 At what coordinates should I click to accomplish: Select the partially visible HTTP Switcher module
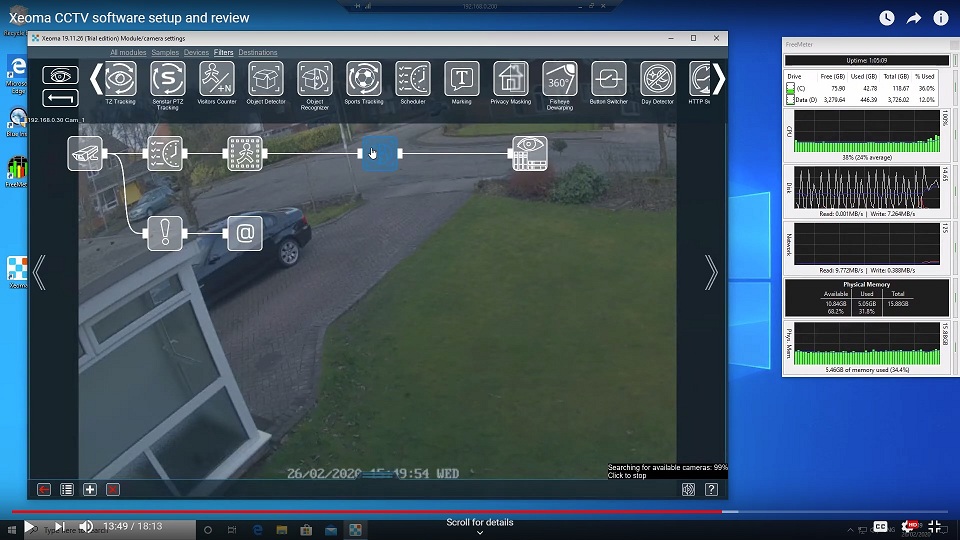tap(699, 83)
